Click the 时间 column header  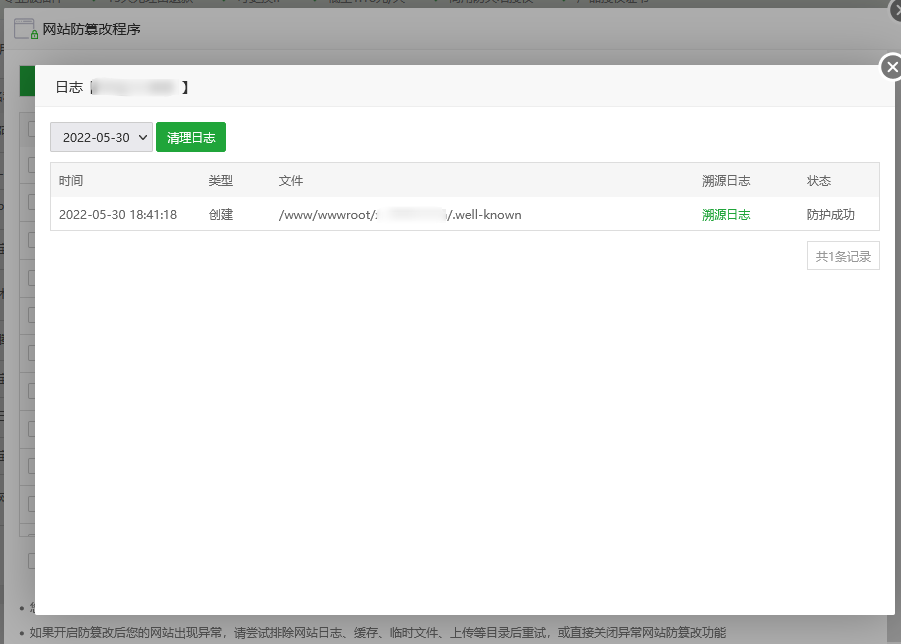(x=71, y=180)
